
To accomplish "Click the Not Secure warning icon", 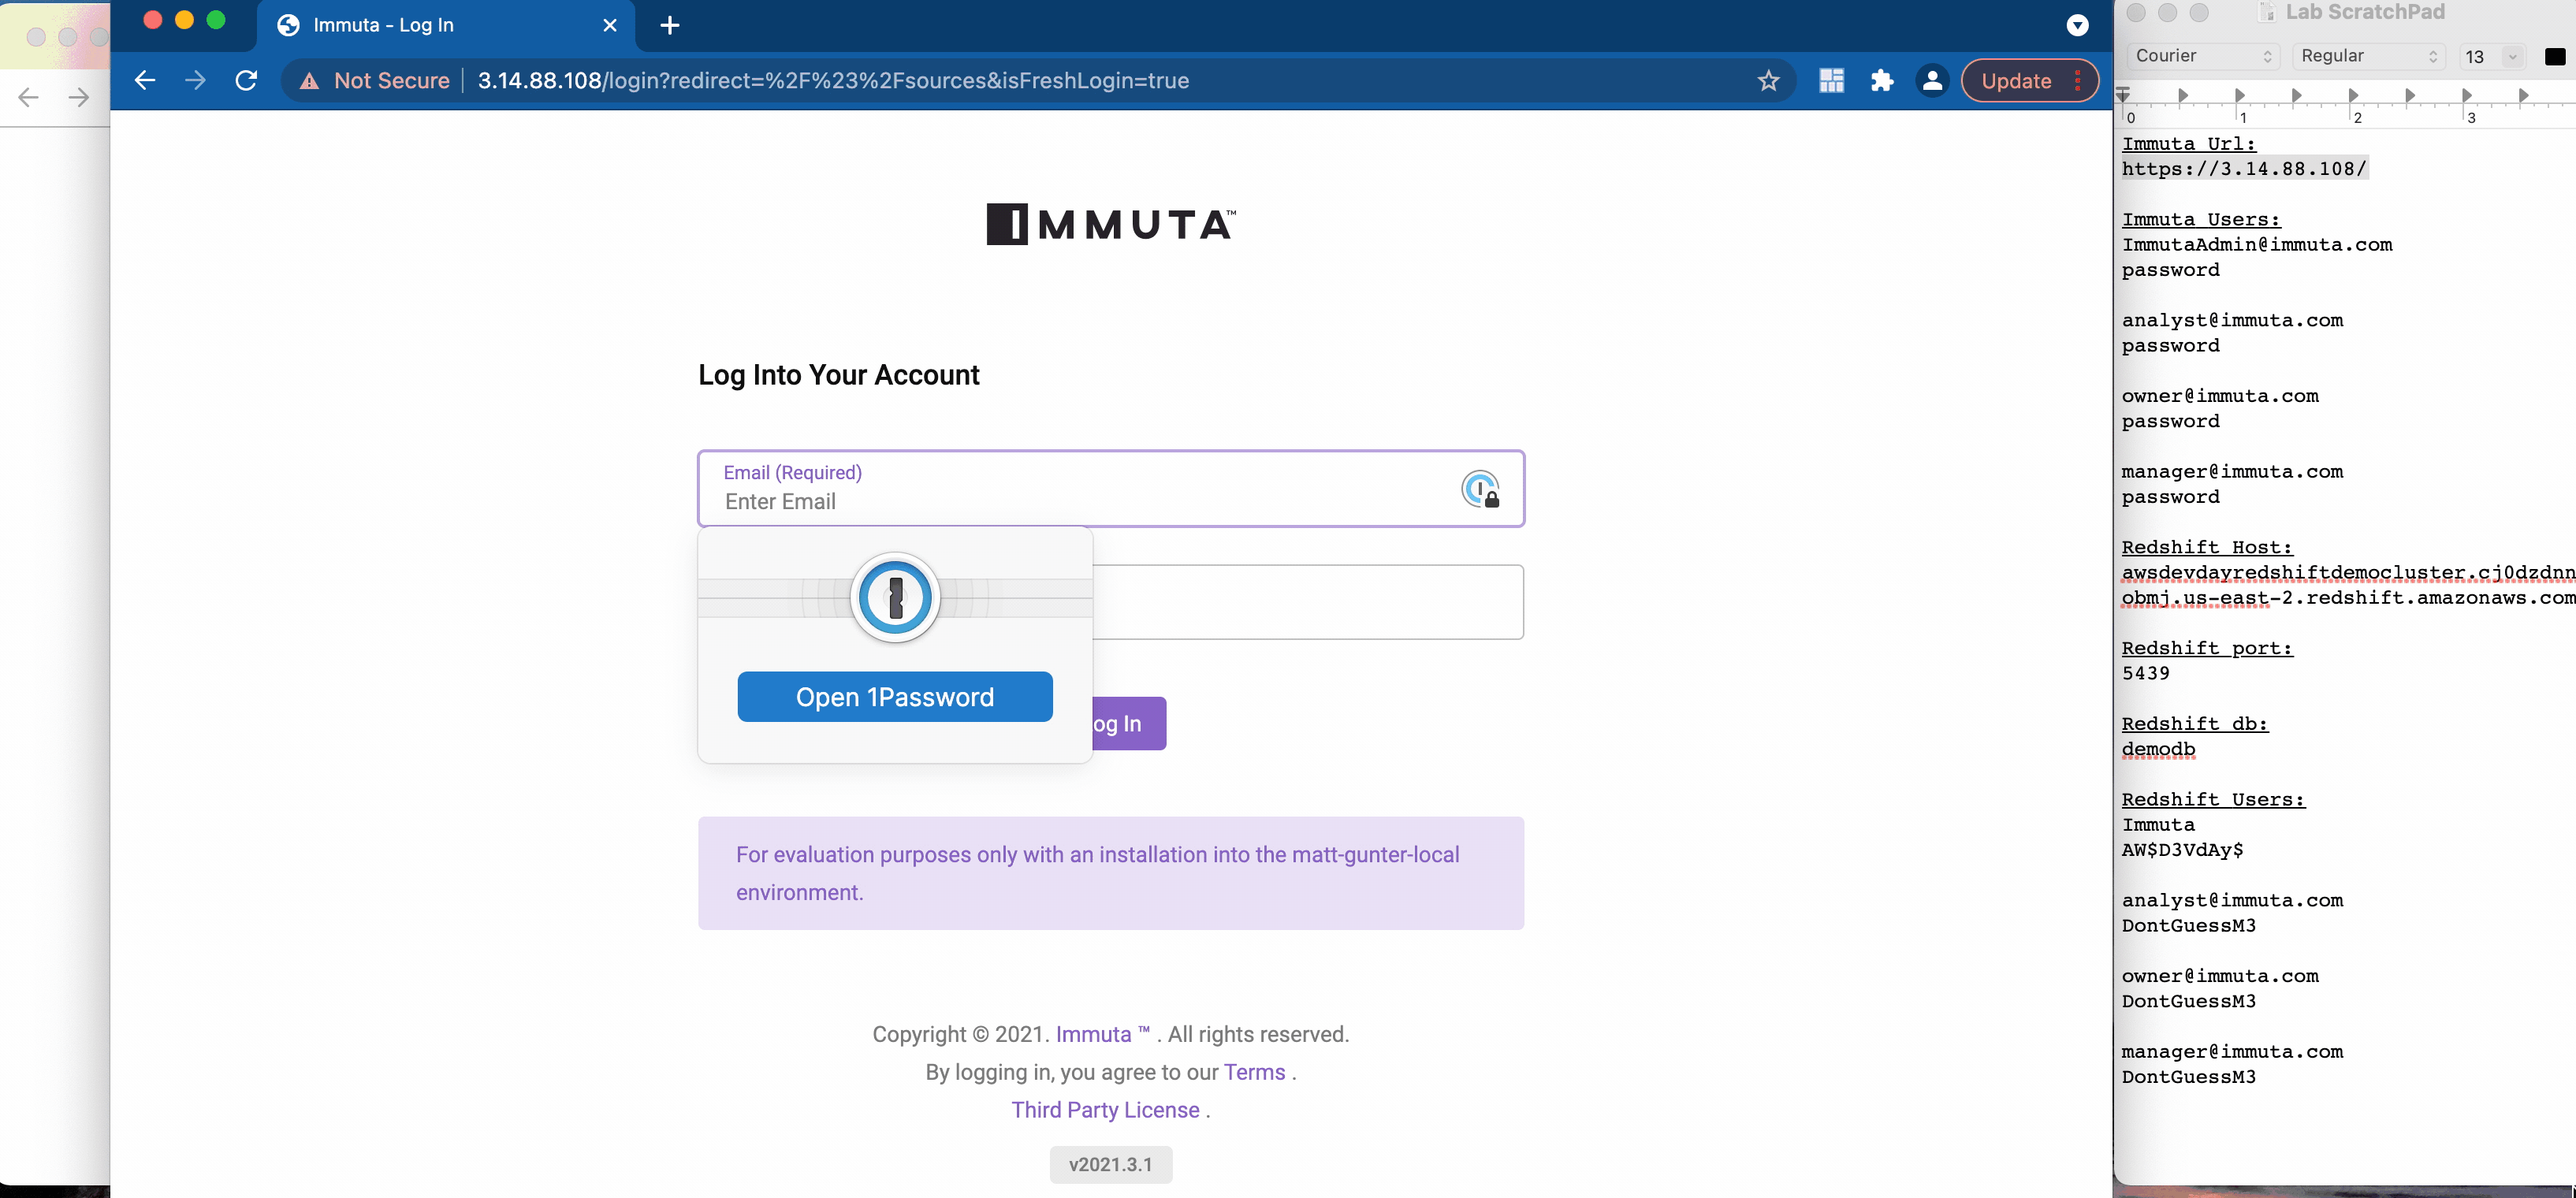I will (310, 81).
